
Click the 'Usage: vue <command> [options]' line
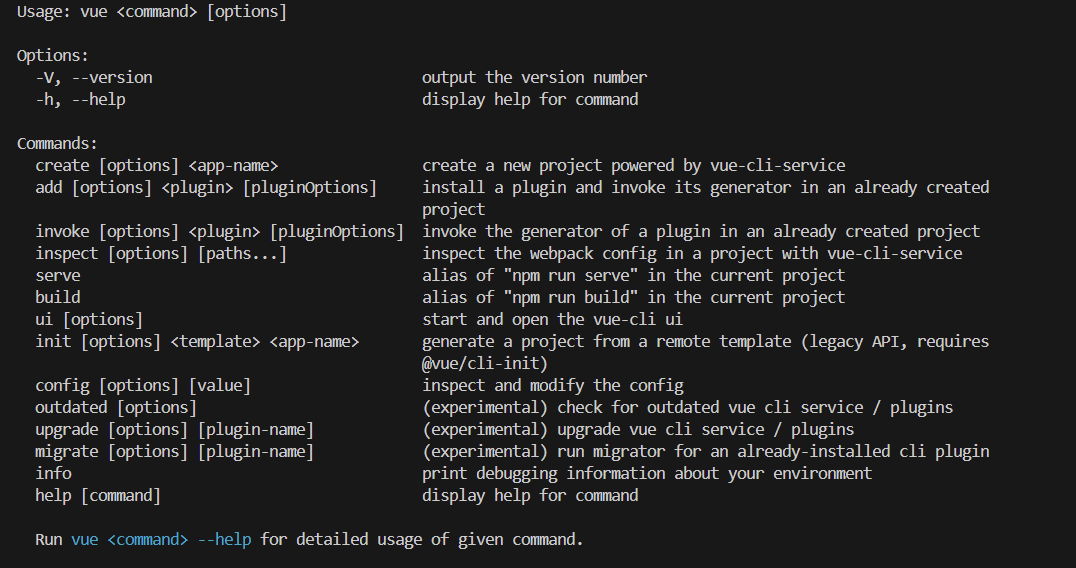[x=152, y=12]
